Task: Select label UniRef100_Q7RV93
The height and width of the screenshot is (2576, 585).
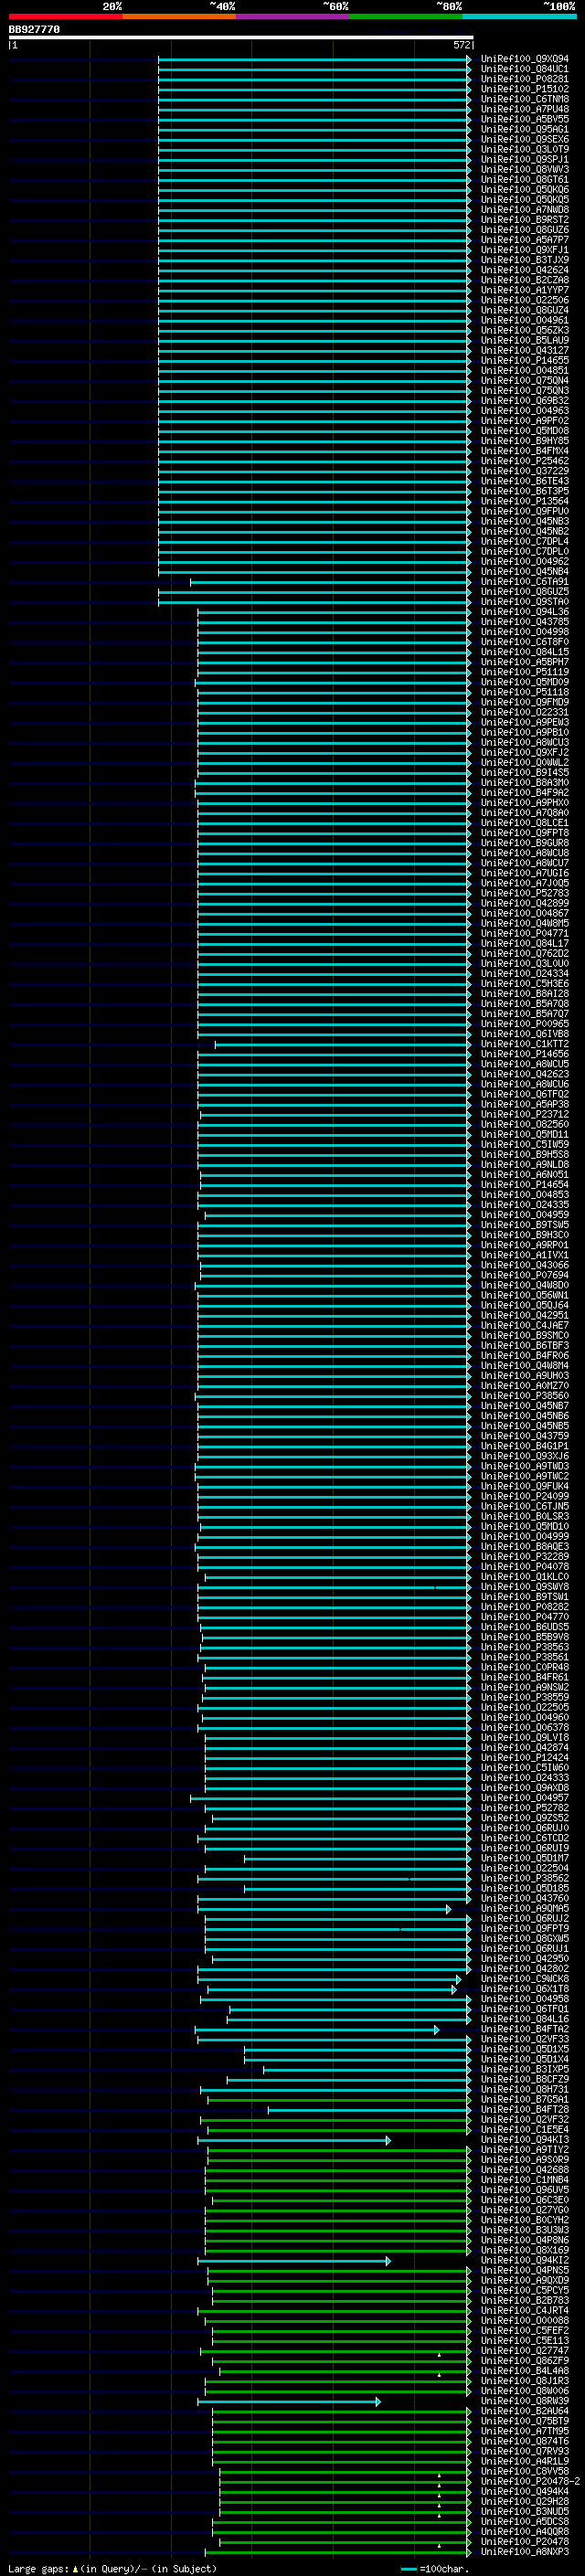Action: 525,2451
